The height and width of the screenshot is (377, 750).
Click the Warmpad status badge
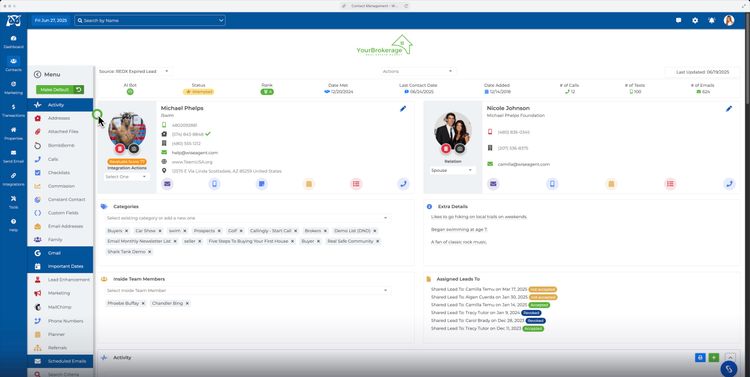tap(199, 92)
